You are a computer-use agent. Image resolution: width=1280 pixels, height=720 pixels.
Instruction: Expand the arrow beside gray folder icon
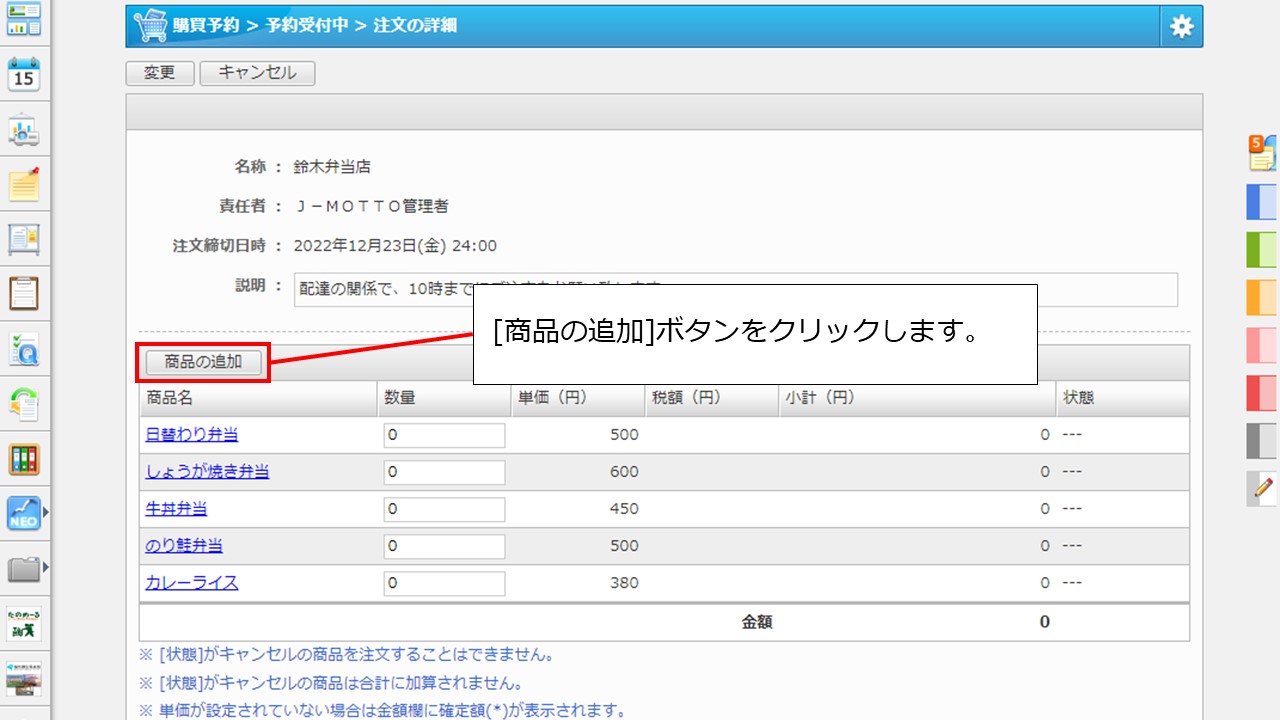pyautogui.click(x=45, y=568)
